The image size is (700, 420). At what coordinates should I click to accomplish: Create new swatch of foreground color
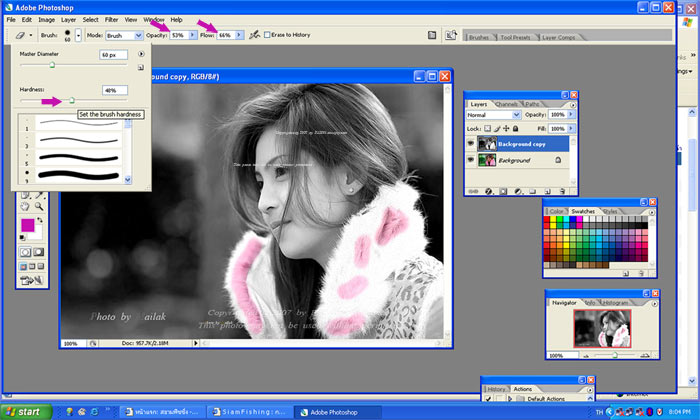[x=626, y=273]
